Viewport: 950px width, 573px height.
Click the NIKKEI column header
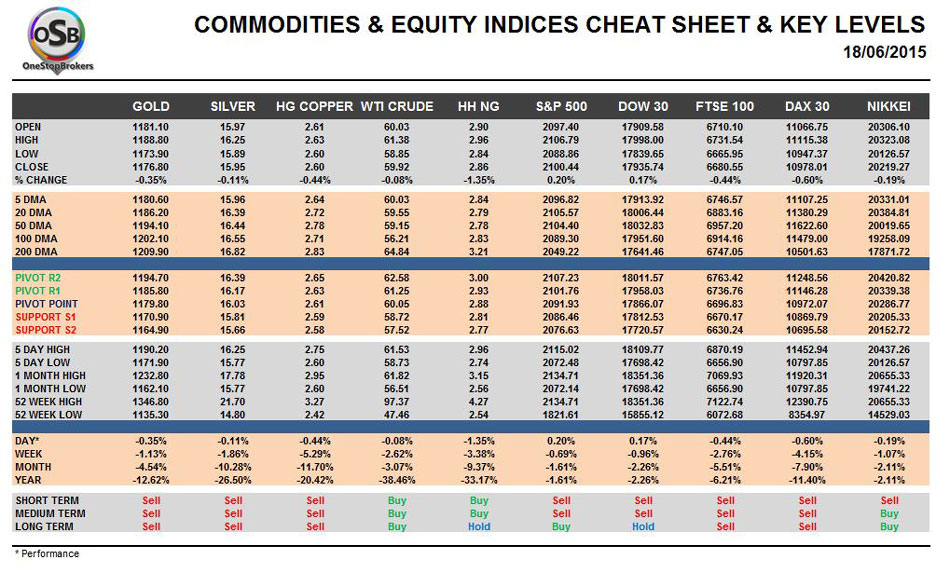(889, 107)
